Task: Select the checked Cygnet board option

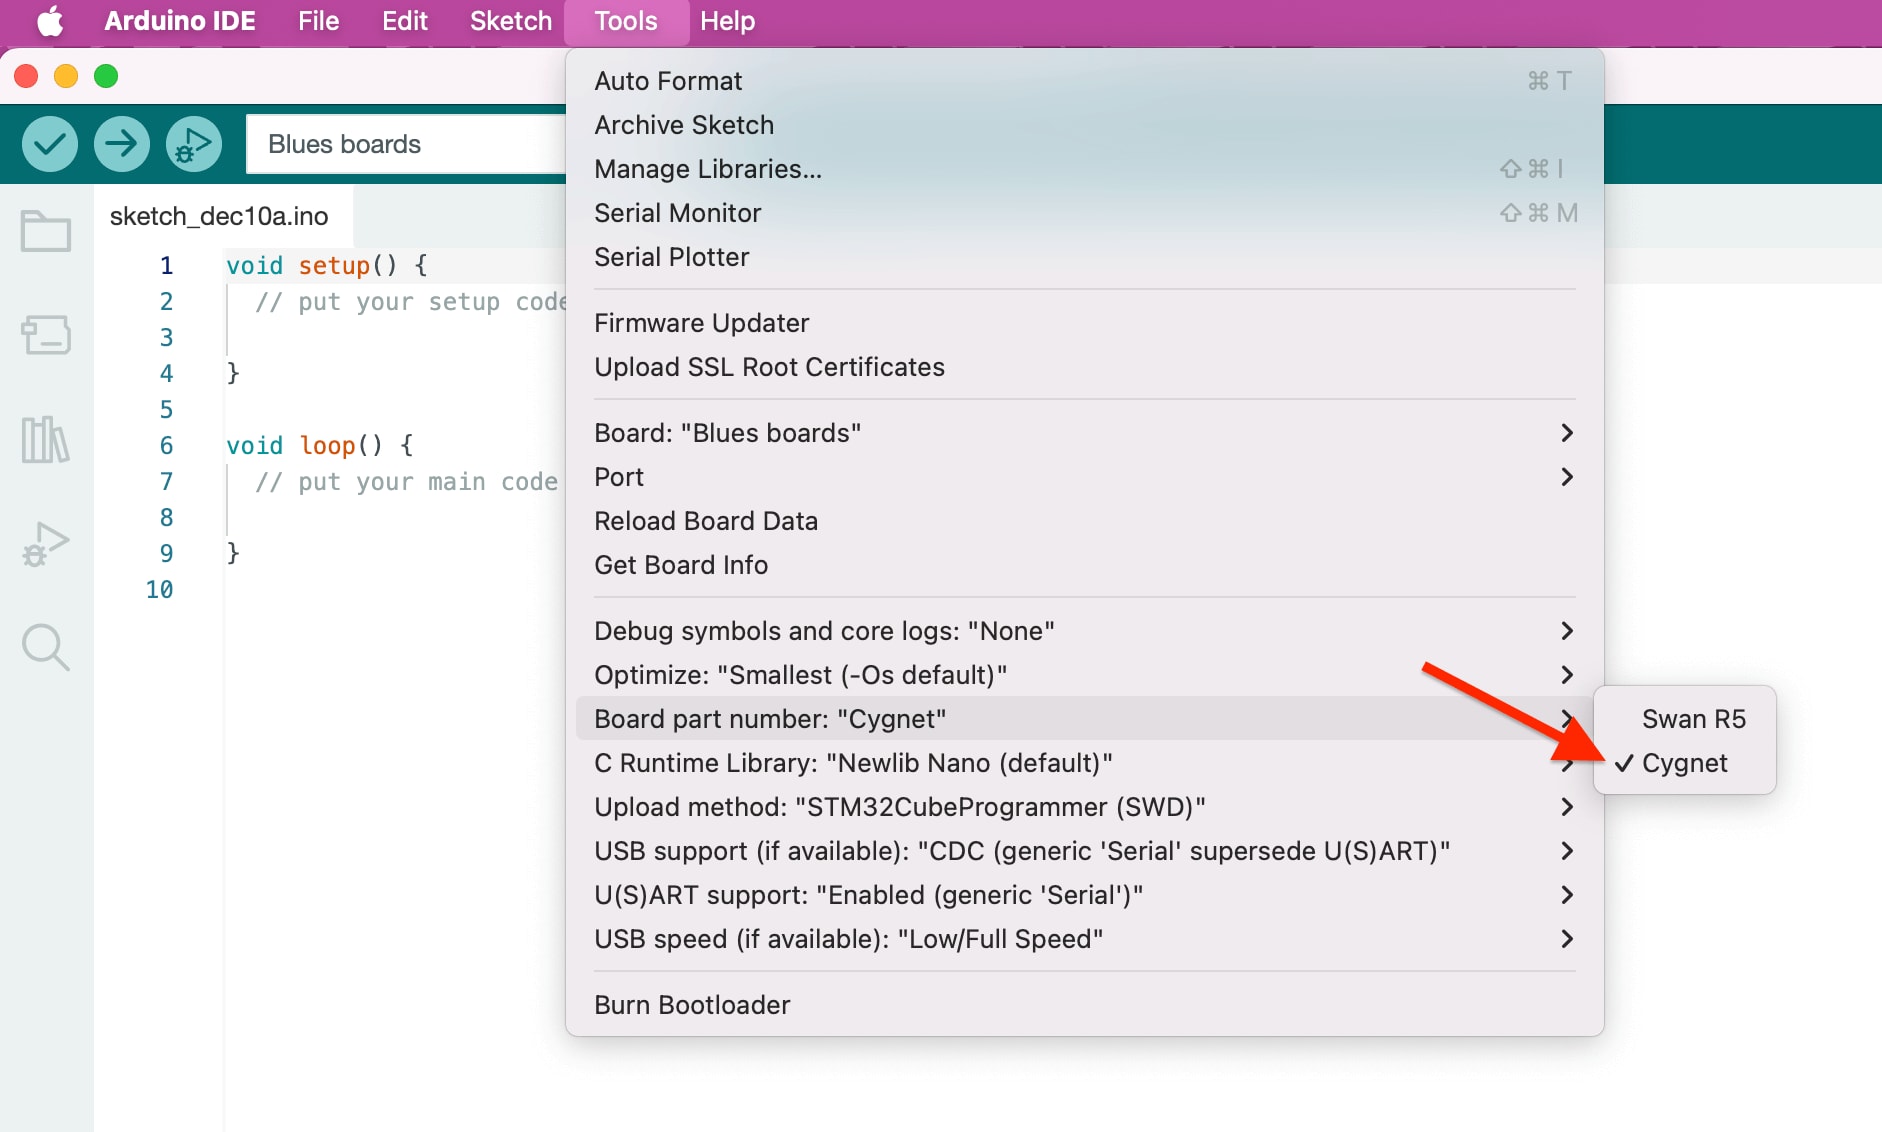Action: point(1685,763)
